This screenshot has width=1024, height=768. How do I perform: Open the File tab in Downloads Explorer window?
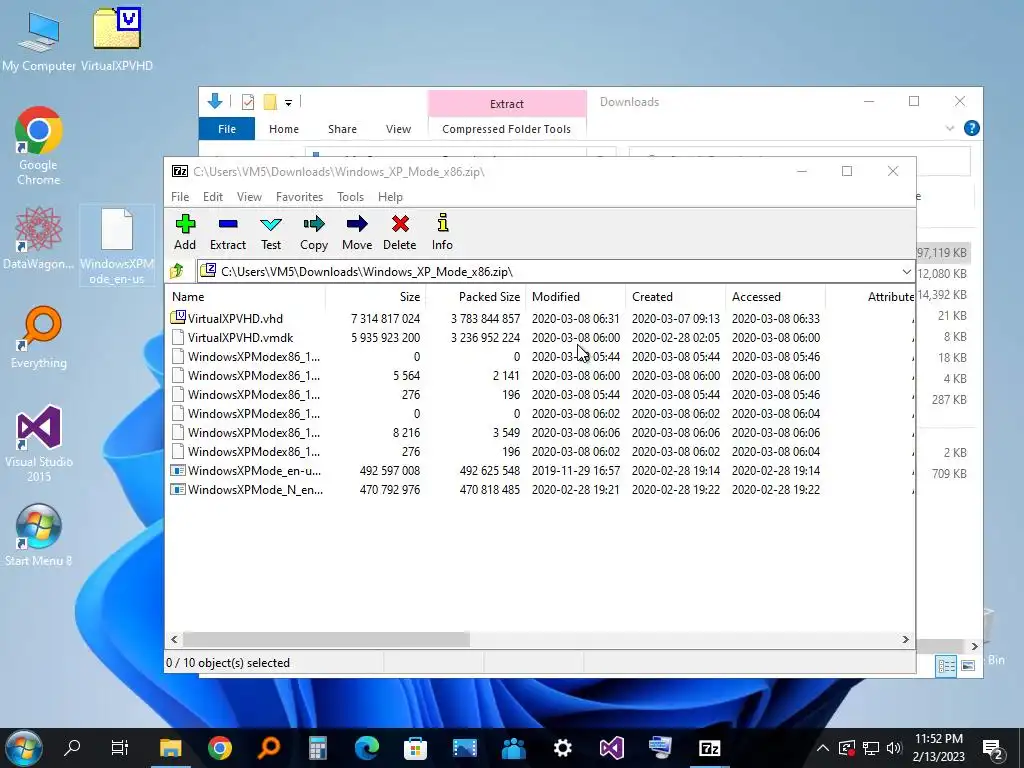pyautogui.click(x=227, y=129)
